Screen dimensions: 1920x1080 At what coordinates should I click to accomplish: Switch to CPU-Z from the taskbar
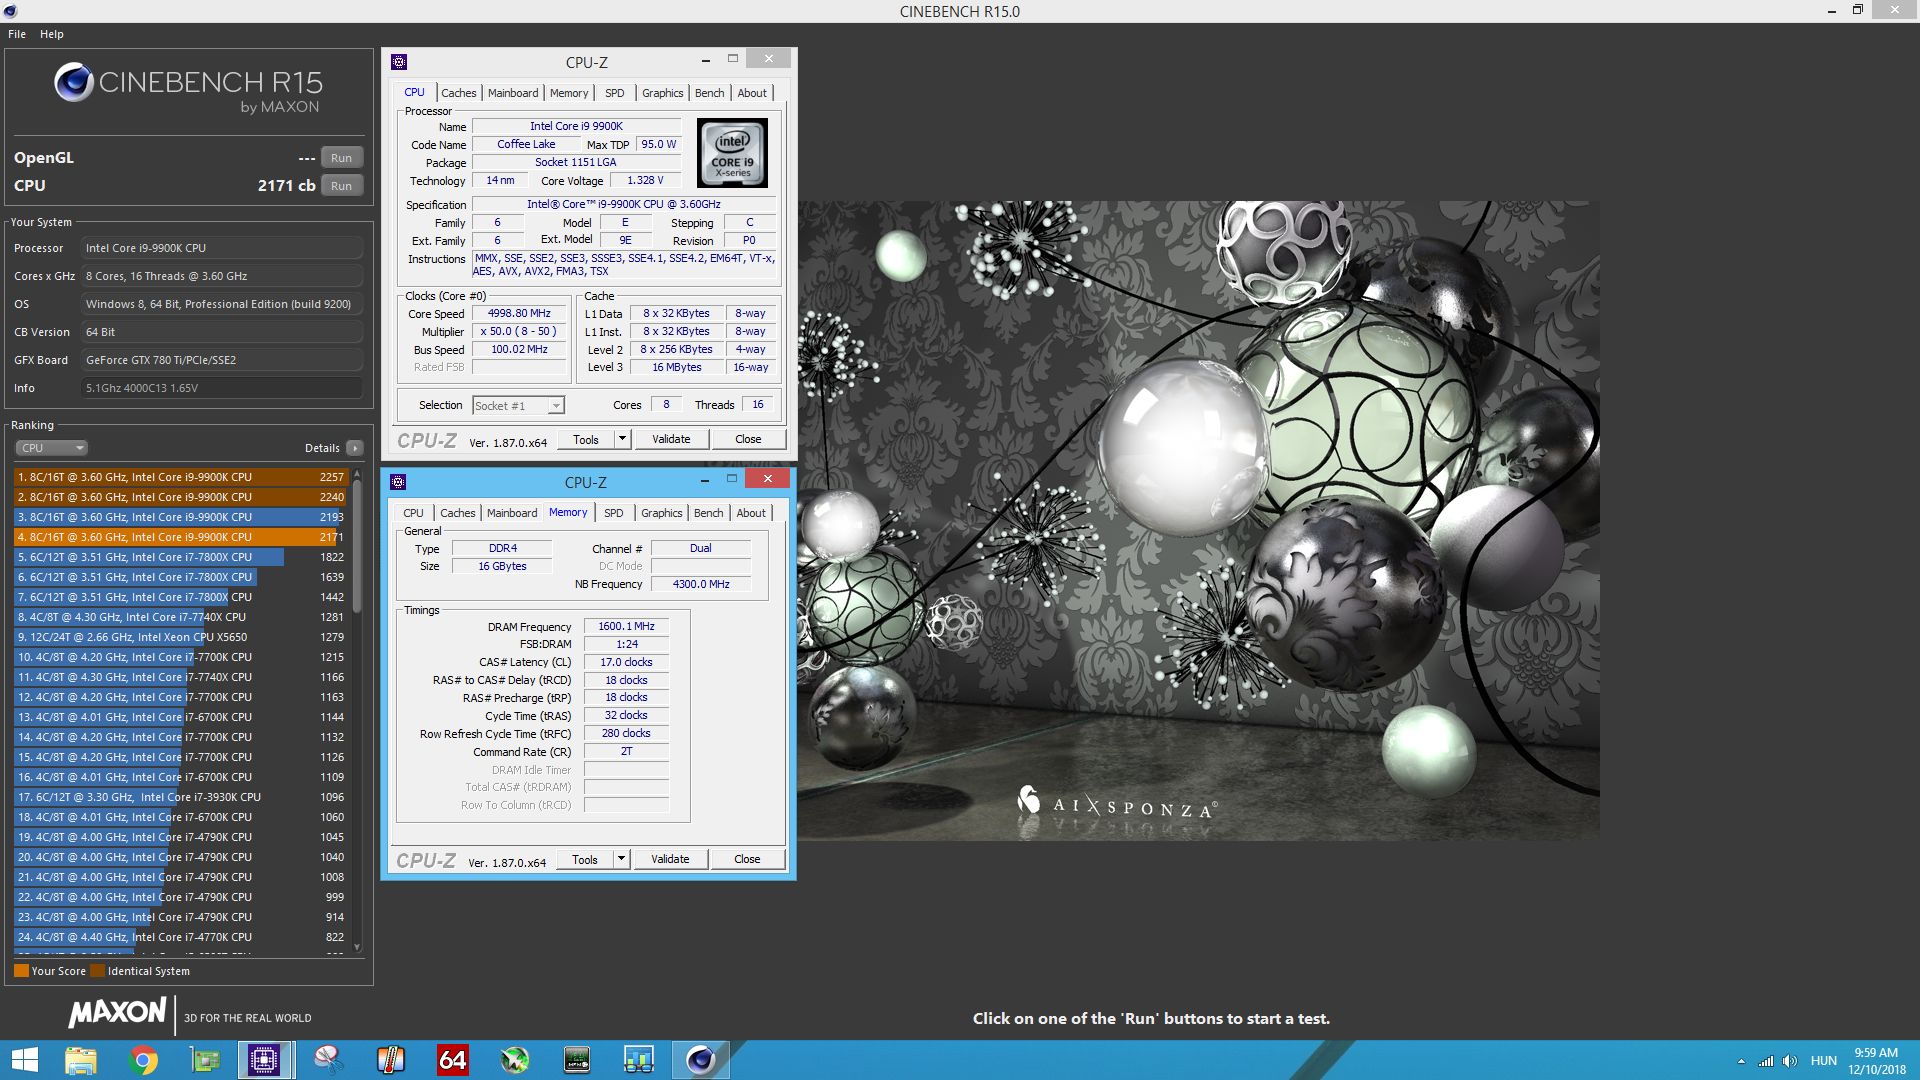264,1060
